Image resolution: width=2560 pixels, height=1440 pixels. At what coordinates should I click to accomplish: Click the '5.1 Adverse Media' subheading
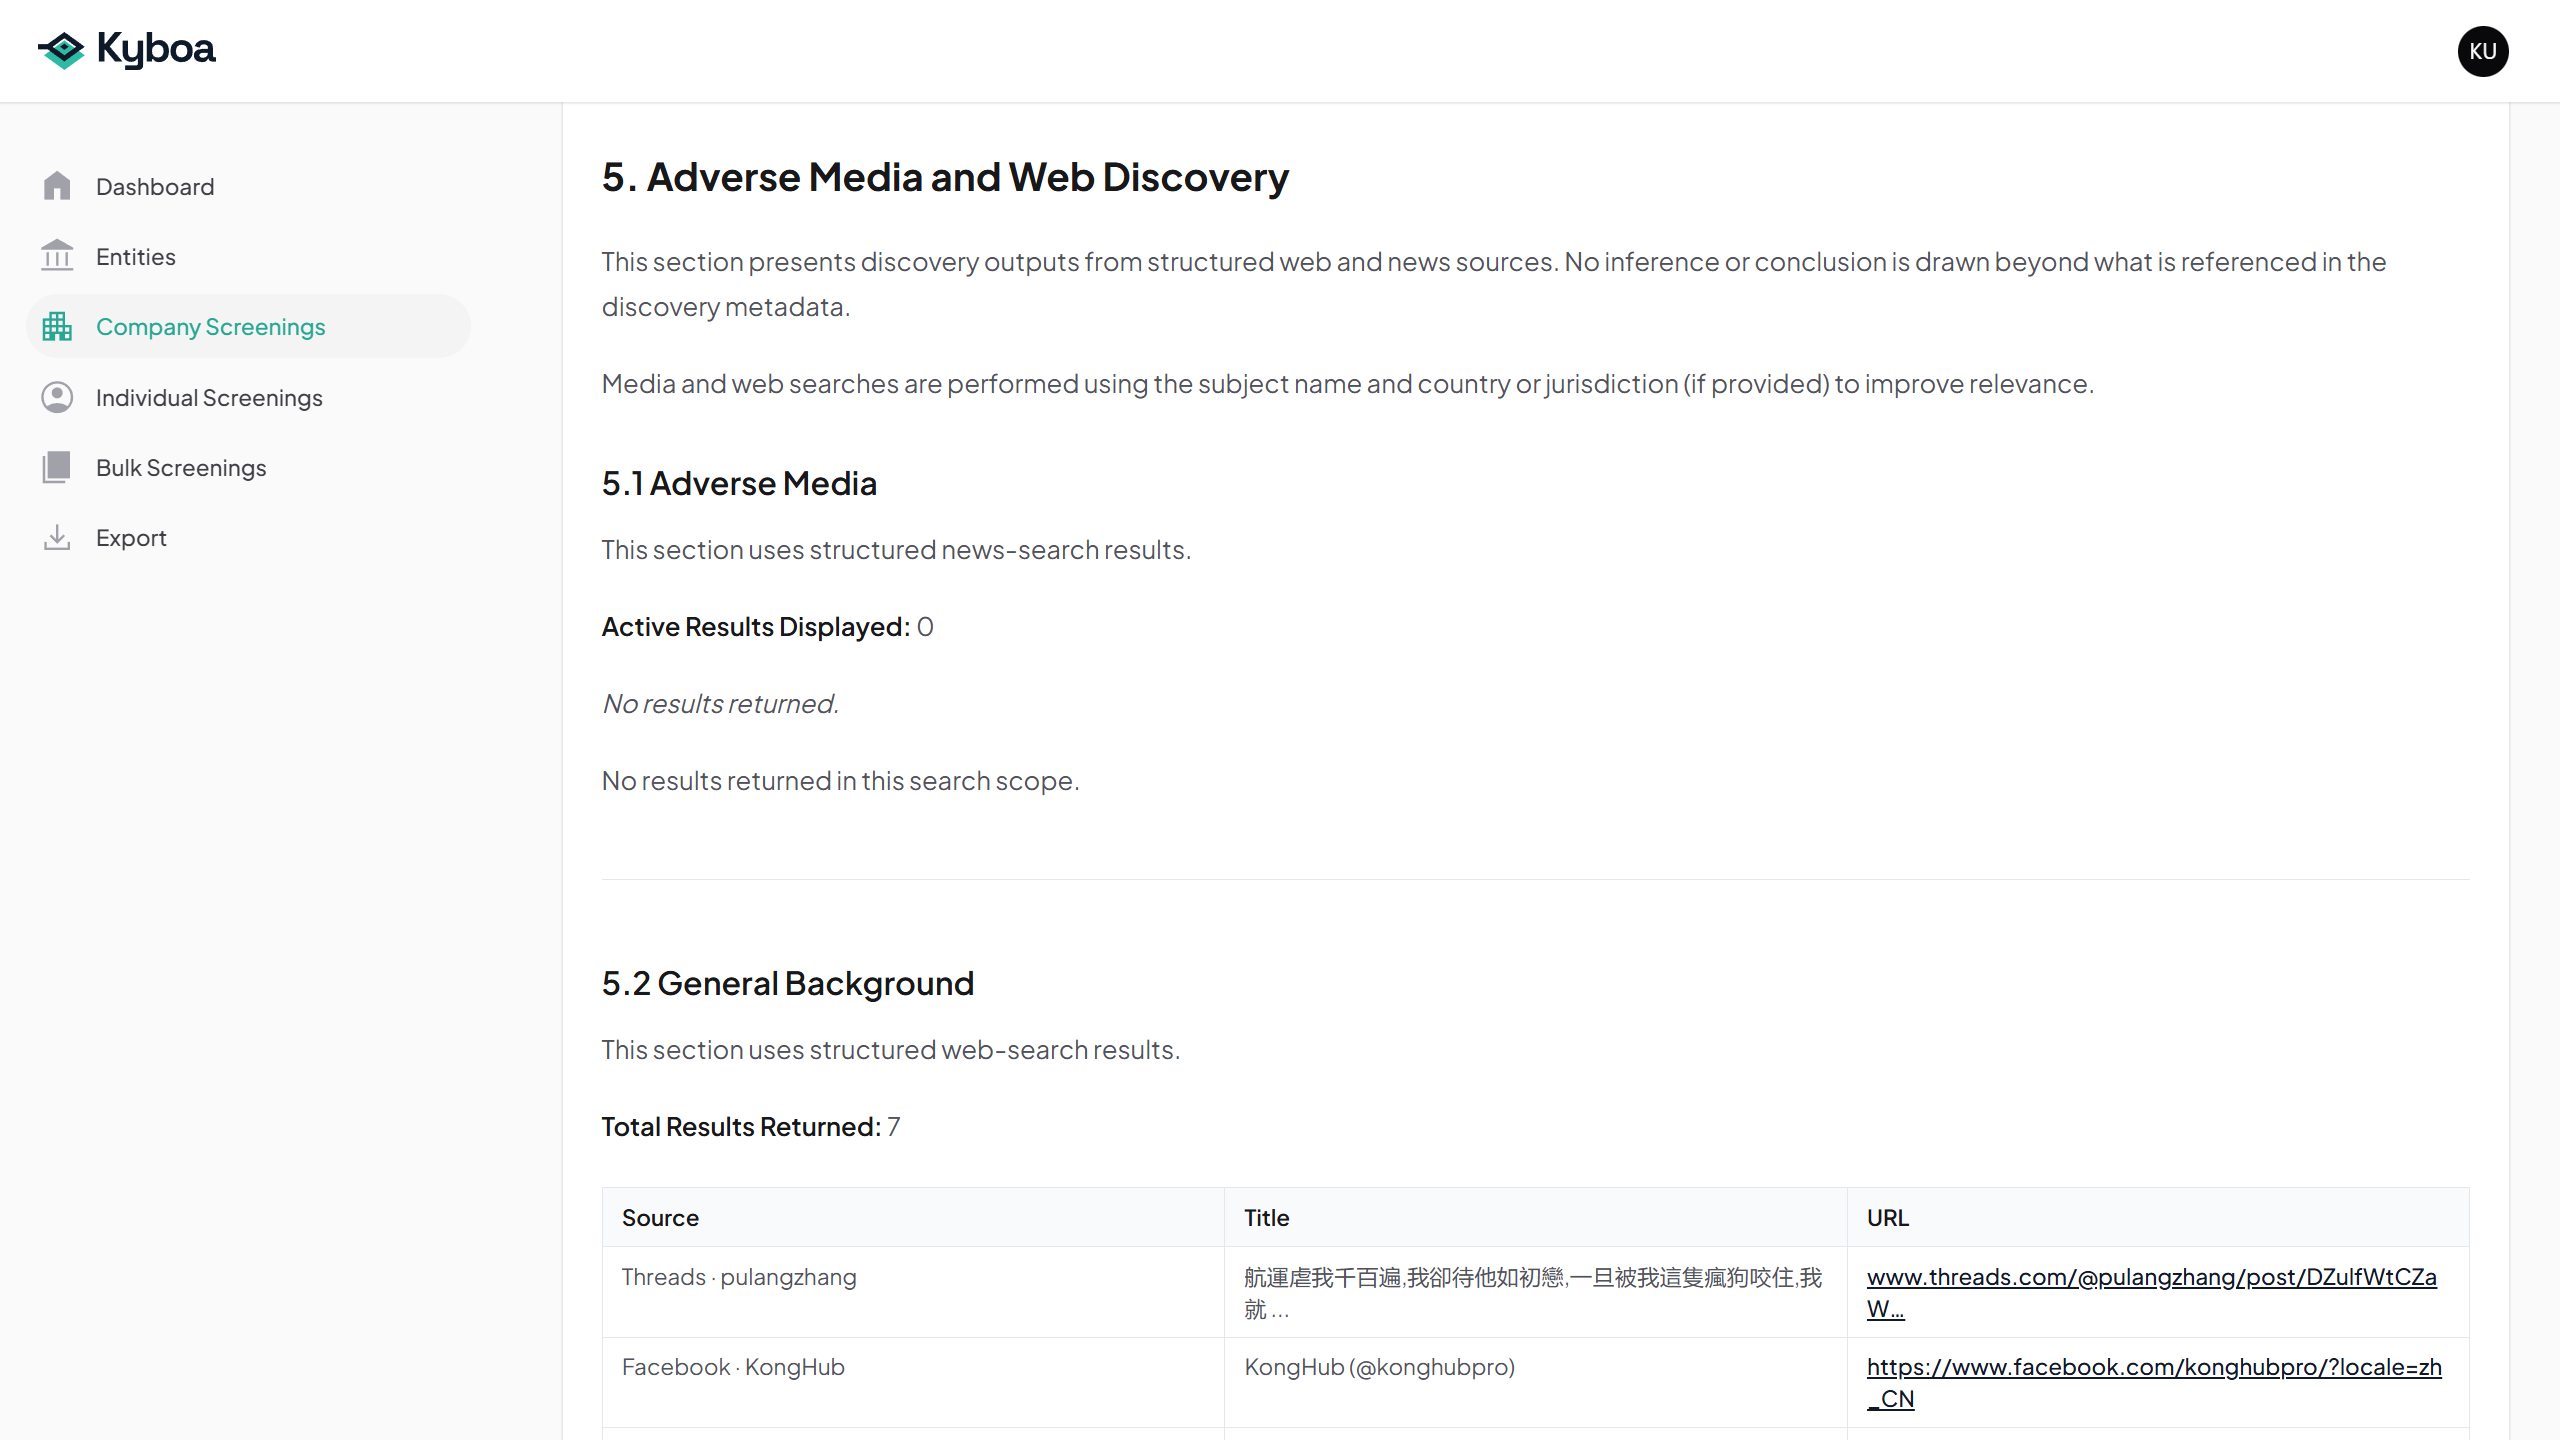739,483
